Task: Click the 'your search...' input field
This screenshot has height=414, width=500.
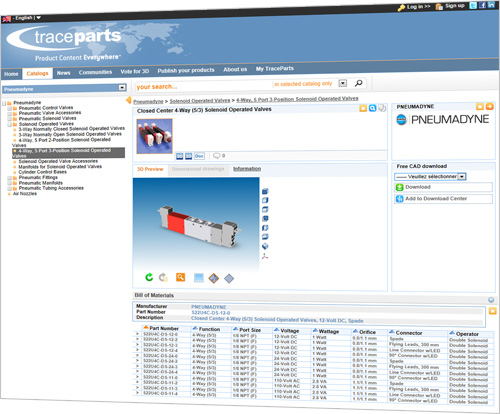Action: [x=203, y=86]
